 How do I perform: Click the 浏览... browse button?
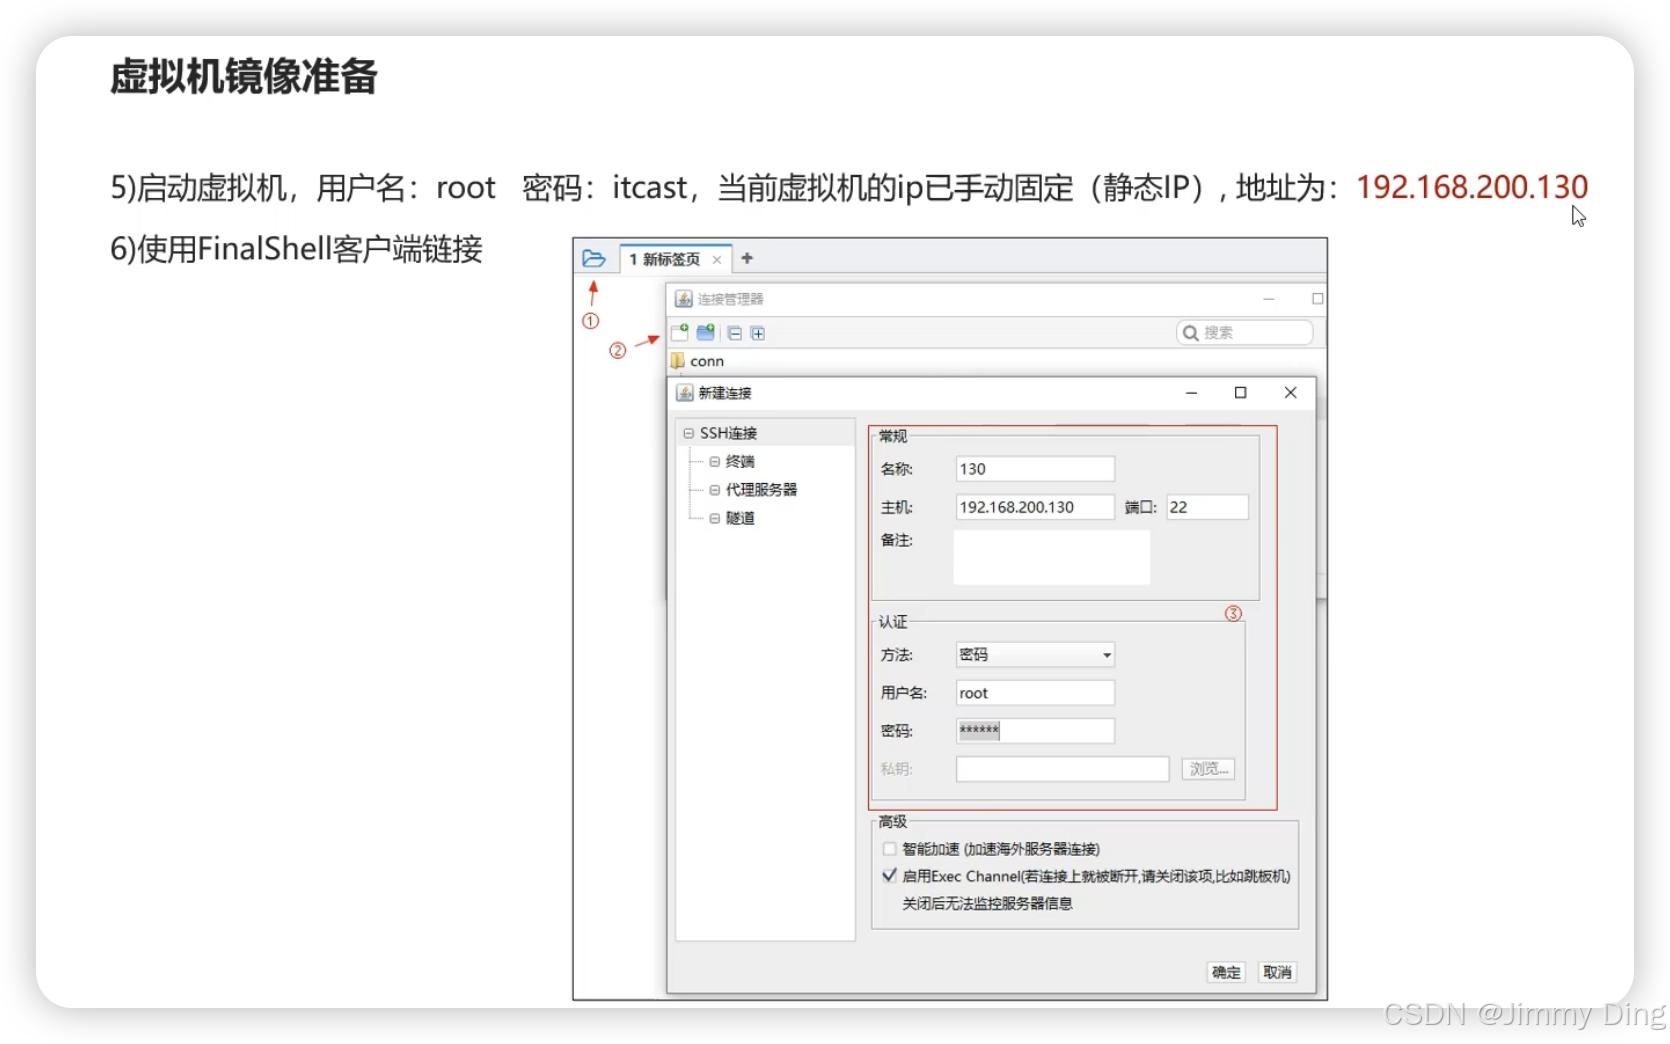coord(1208,769)
